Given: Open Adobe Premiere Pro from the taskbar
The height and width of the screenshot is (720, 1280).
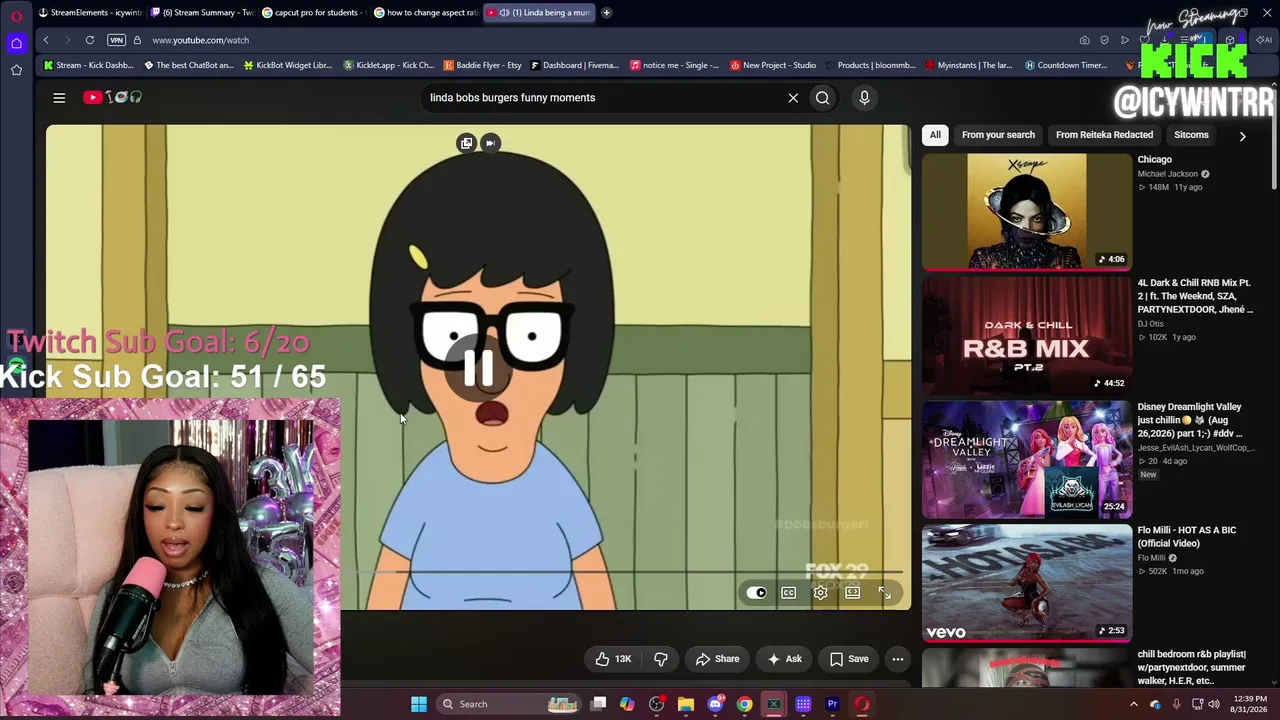Looking at the screenshot, I should coord(832,704).
